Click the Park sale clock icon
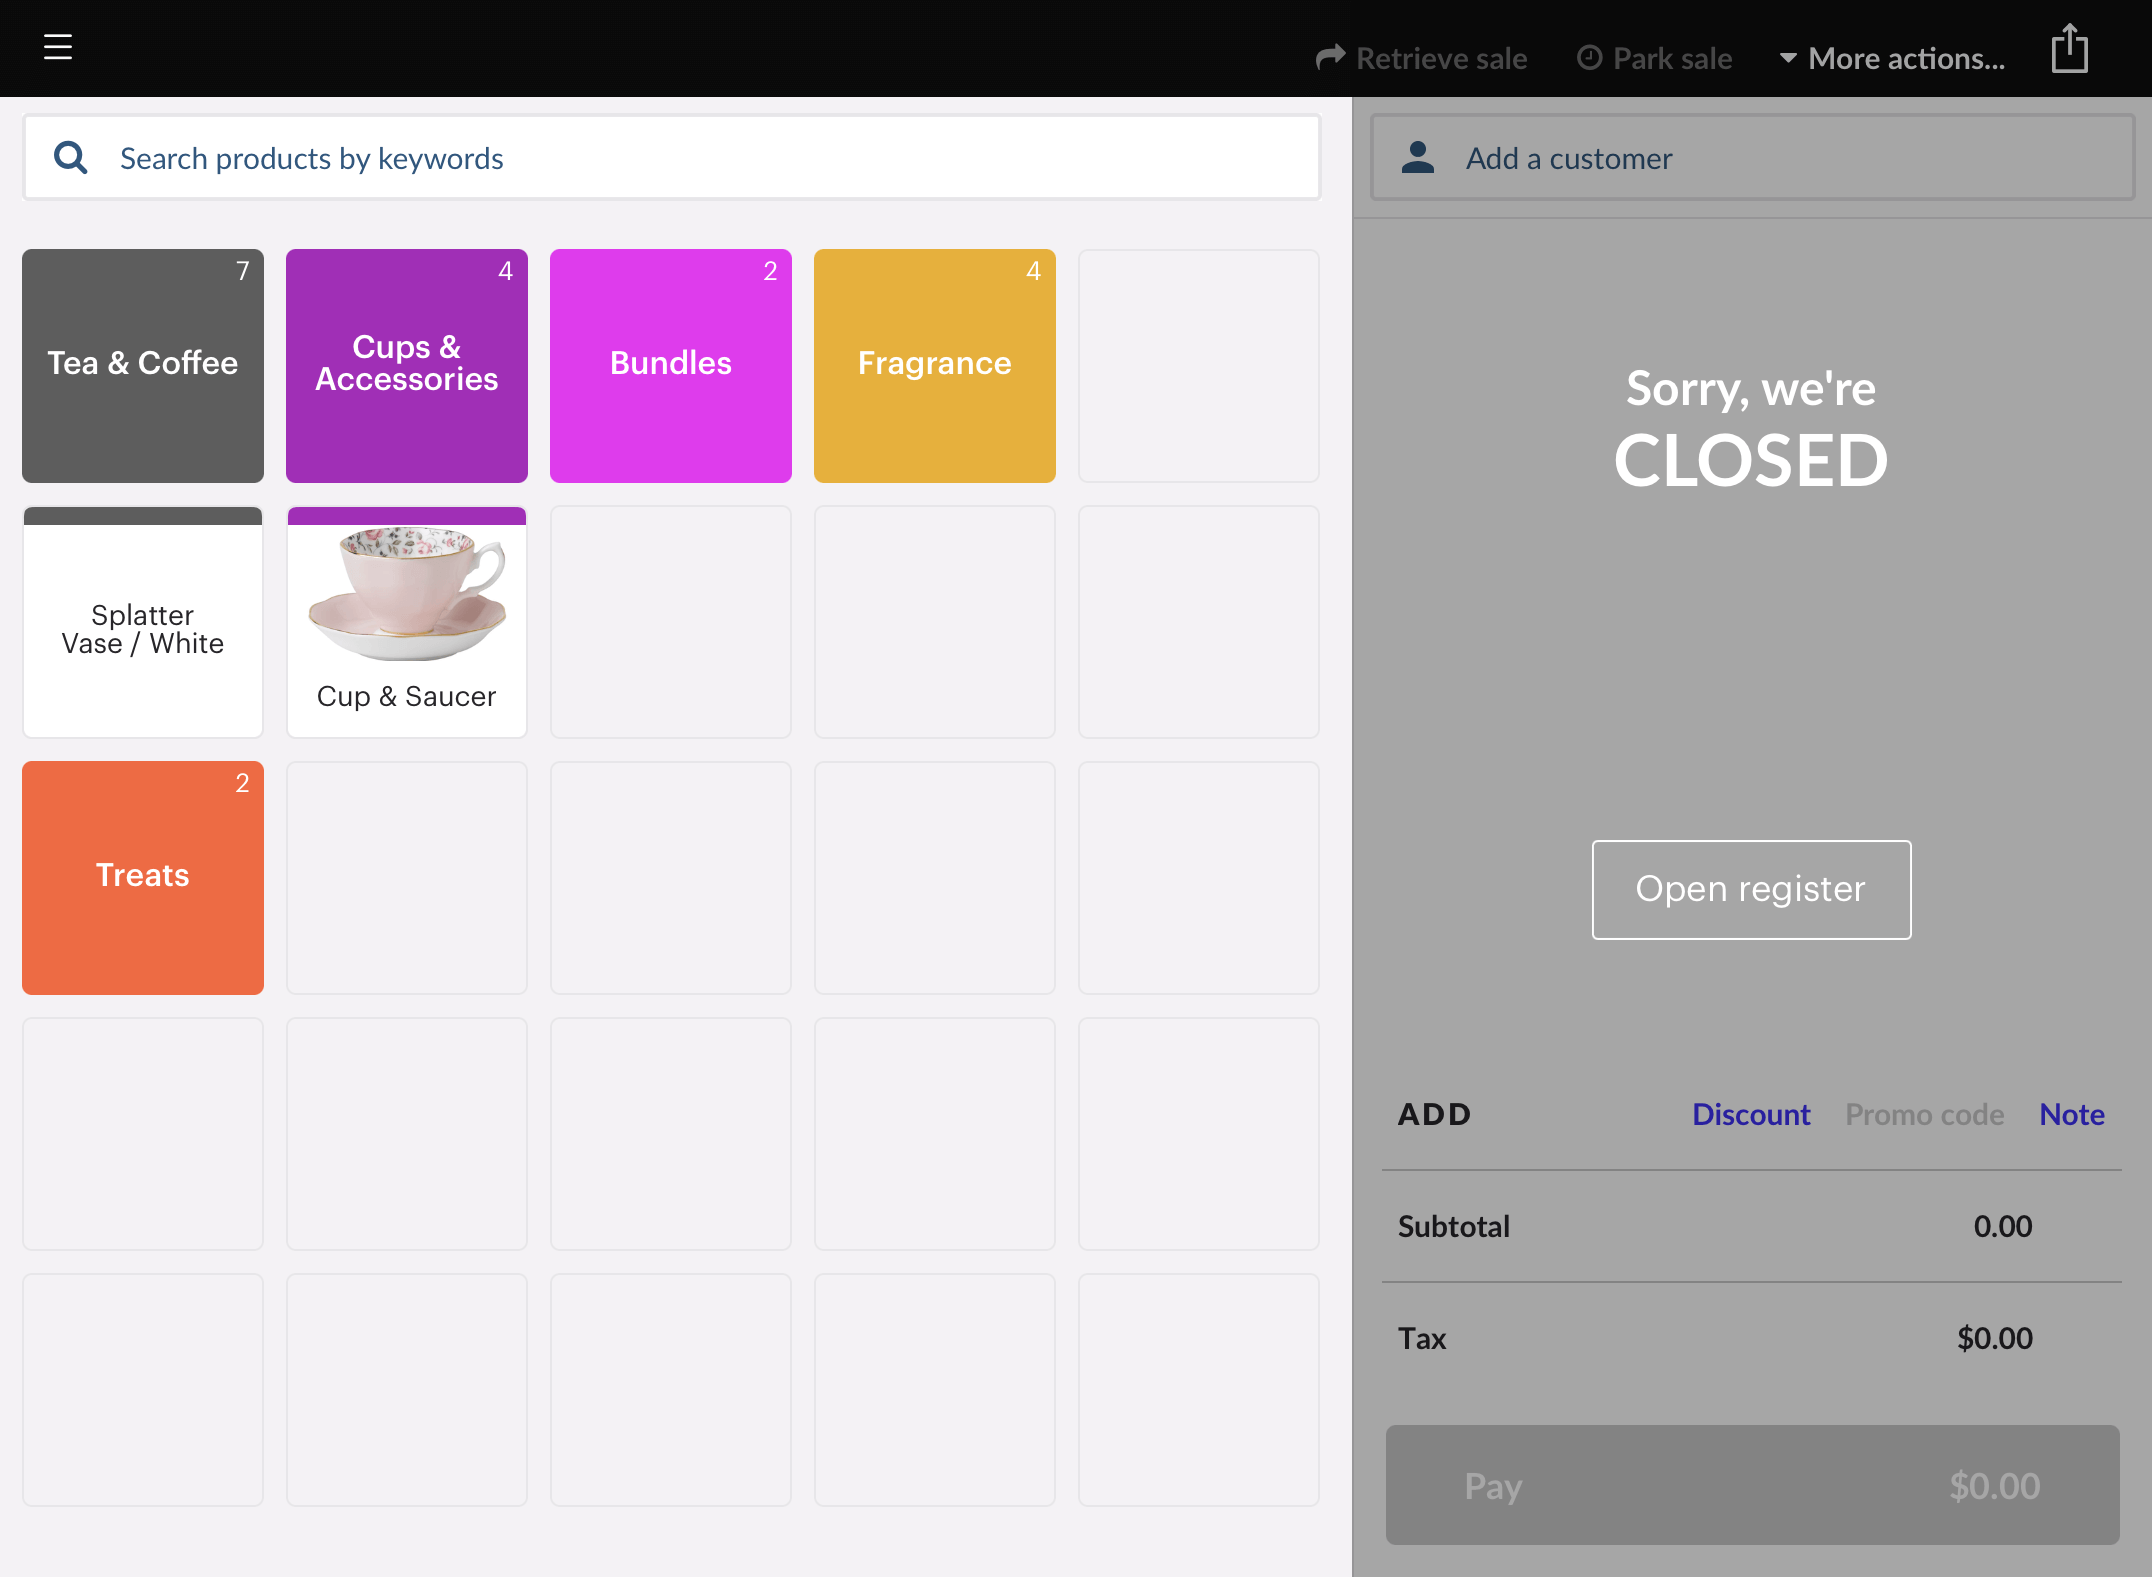This screenshot has height=1577, width=2152. [x=1589, y=58]
